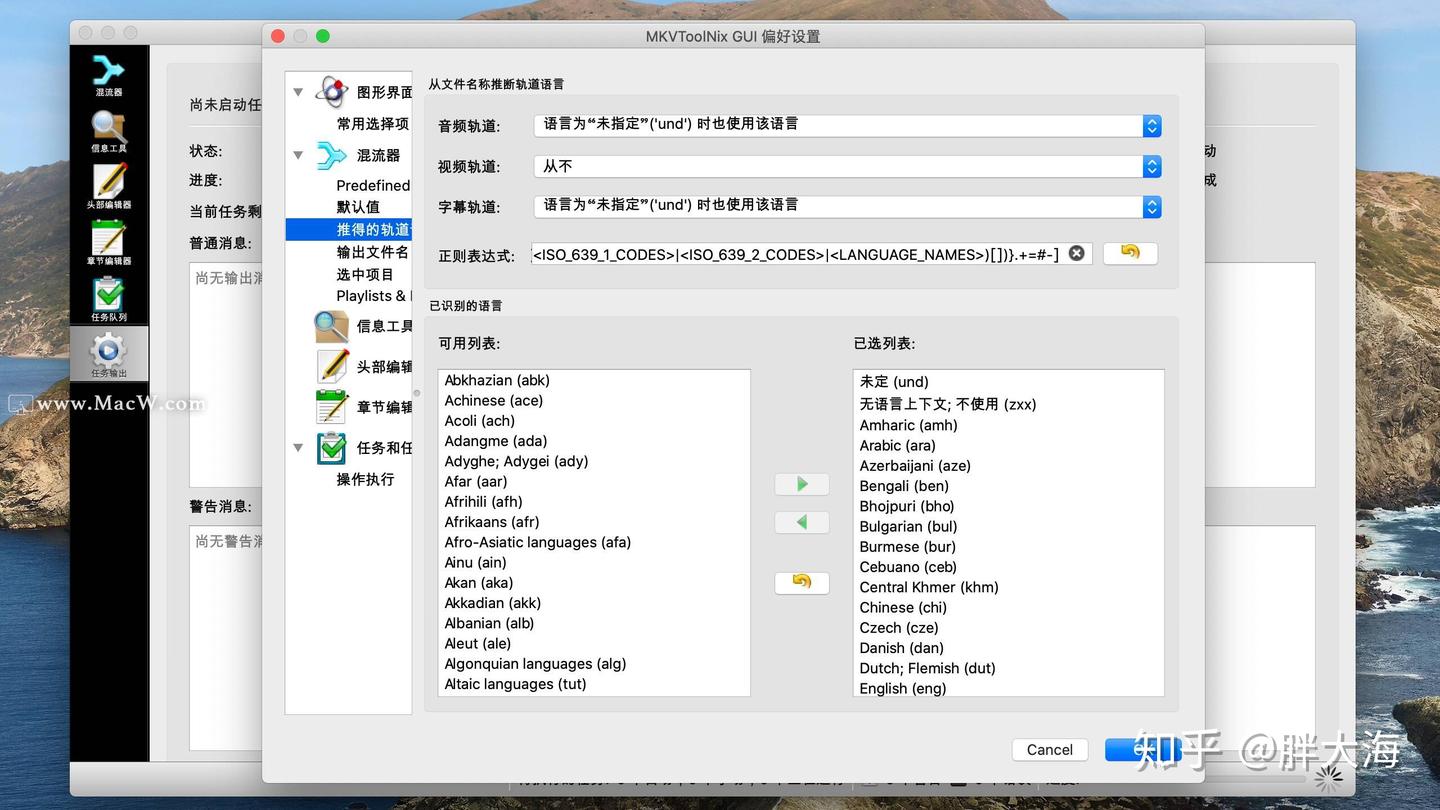Screen dimensions: 1440x810
Task: Click the 信息工具 magnifier icon in preferences tree
Action: (x=332, y=326)
